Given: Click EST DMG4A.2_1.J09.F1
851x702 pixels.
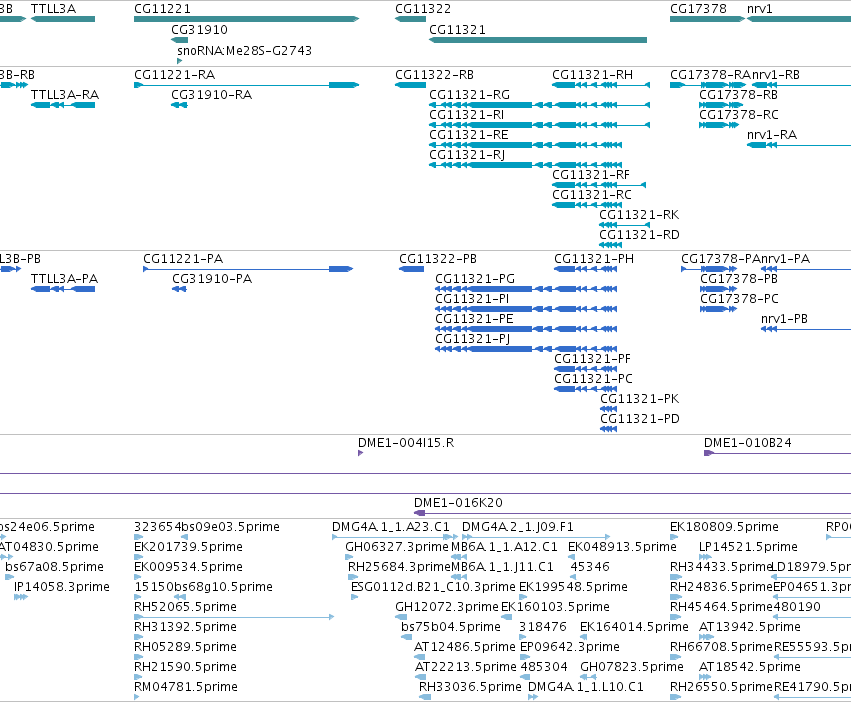Looking at the screenshot, I should tap(518, 527).
